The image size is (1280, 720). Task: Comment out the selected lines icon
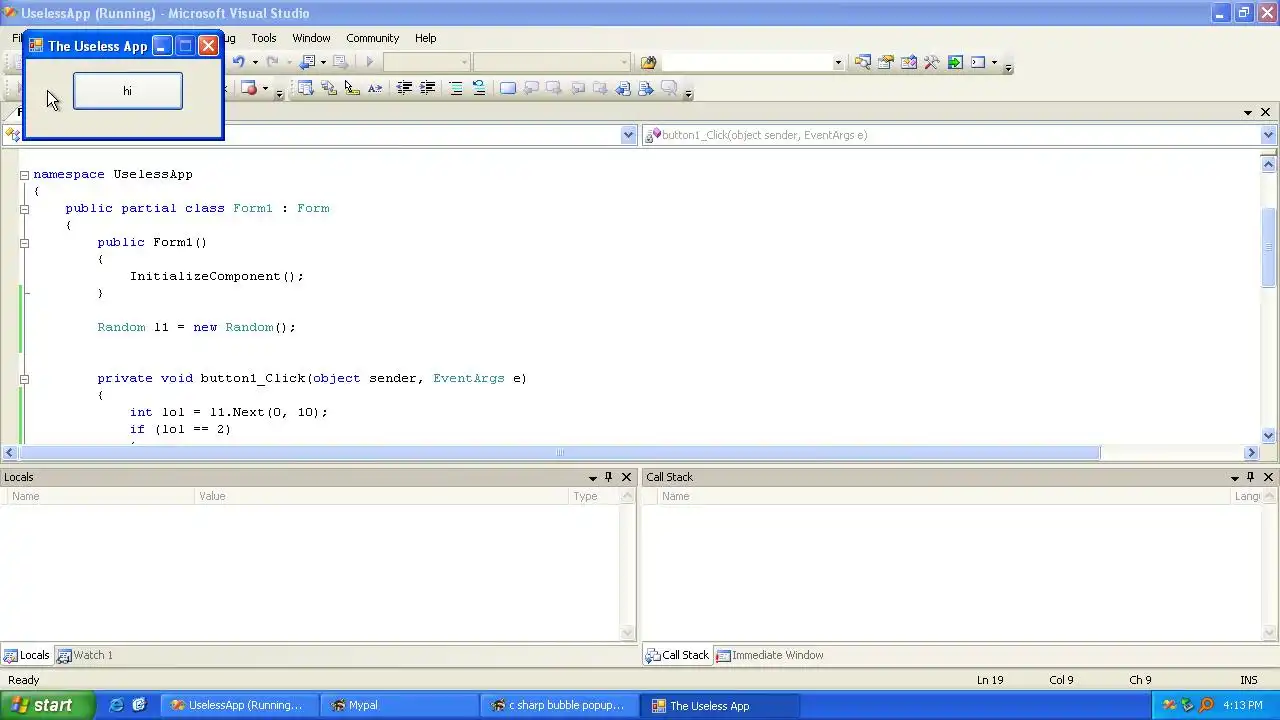[456, 88]
